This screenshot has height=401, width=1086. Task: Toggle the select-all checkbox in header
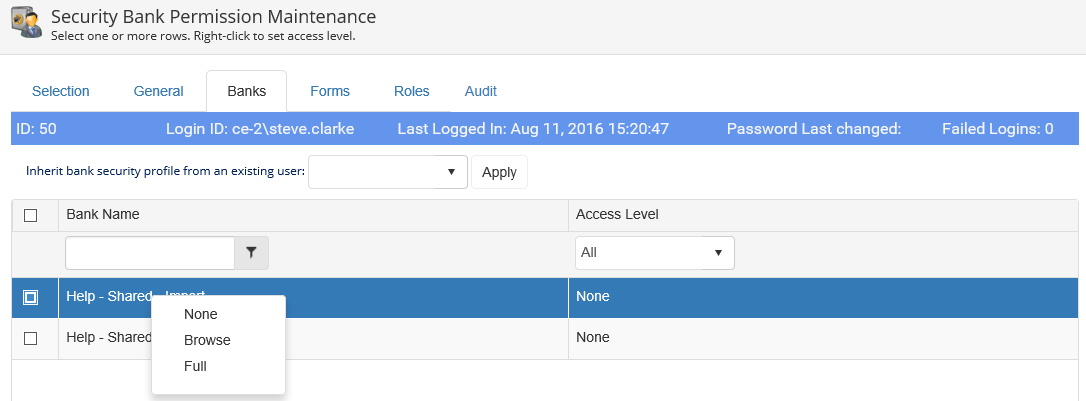click(x=30, y=216)
